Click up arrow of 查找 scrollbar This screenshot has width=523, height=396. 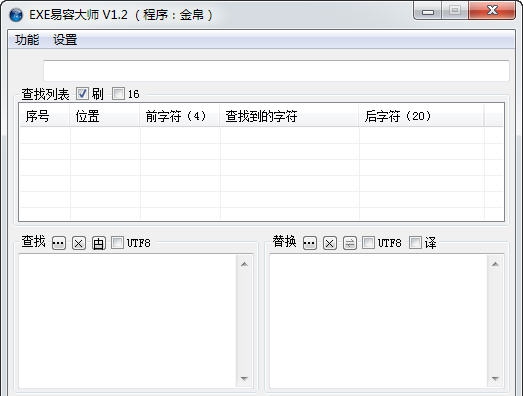244,264
